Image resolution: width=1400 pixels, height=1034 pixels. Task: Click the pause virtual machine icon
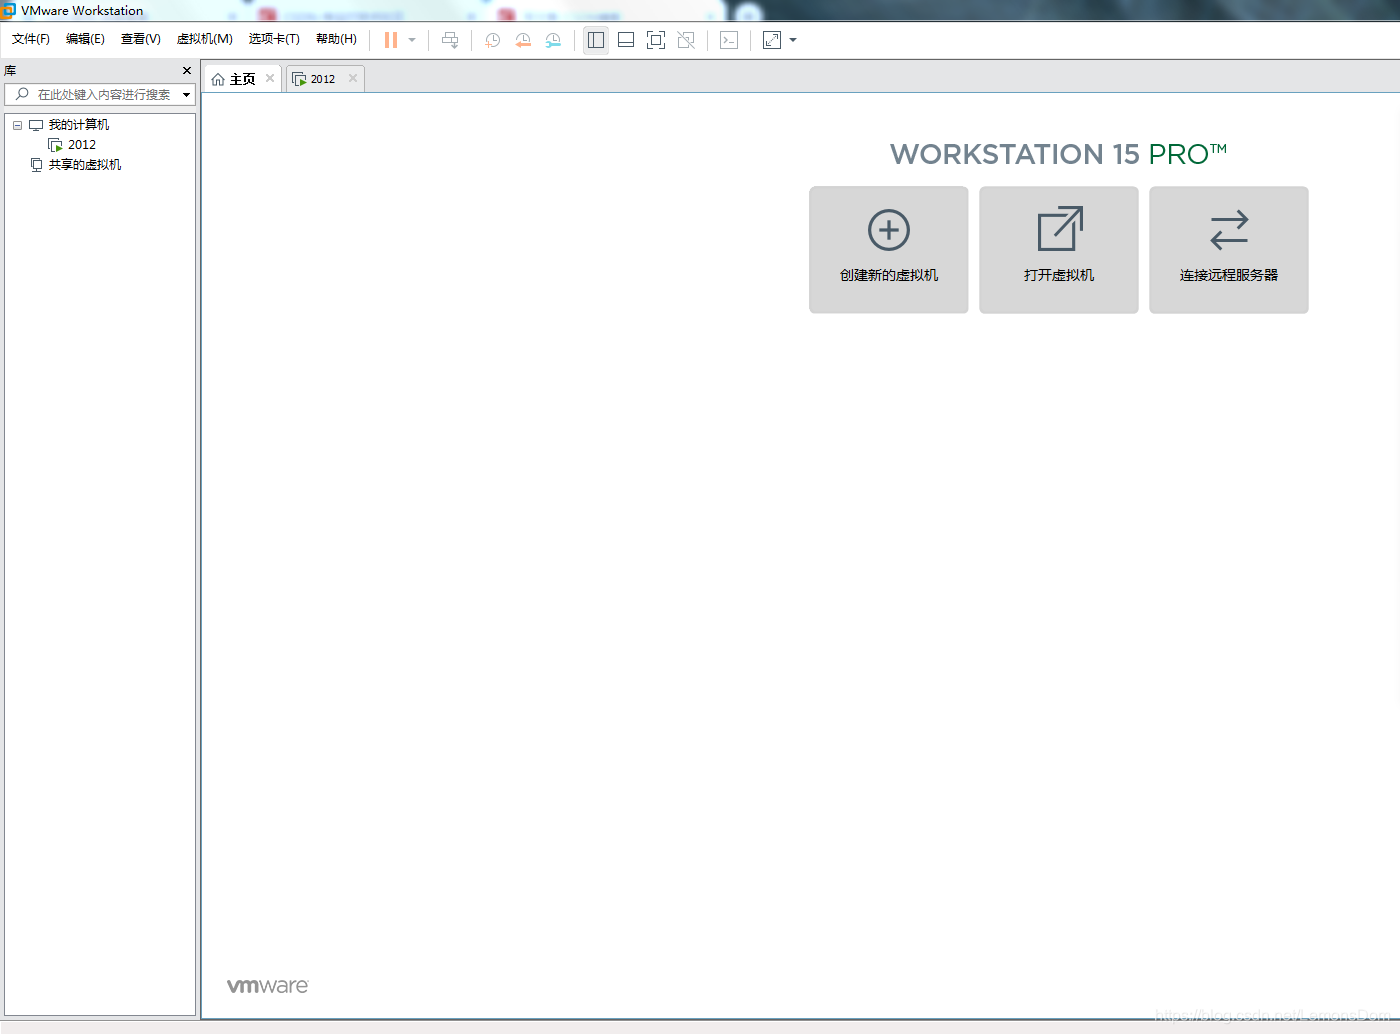(x=391, y=40)
